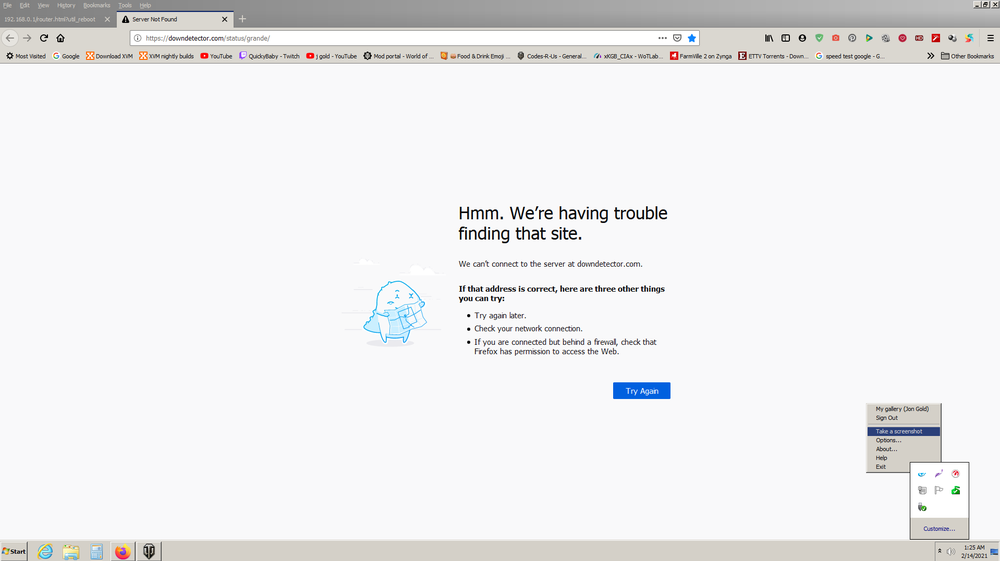Reload the current page
This screenshot has height=561, width=1000.
[x=44, y=38]
